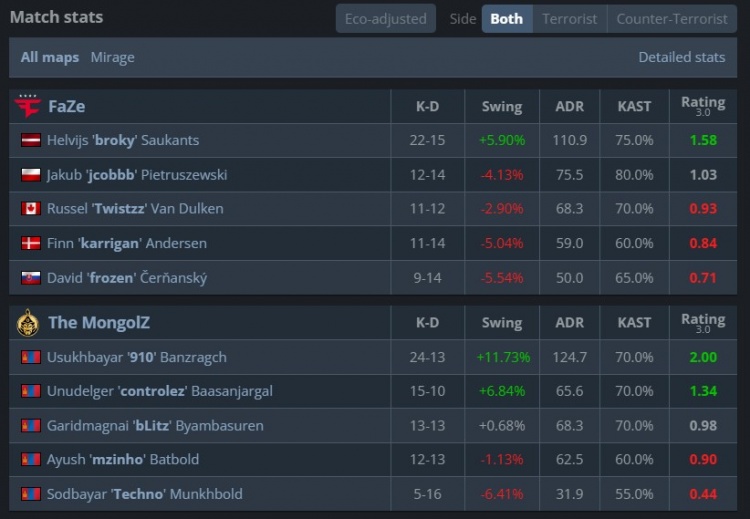This screenshot has width=750, height=519.
Task: Click The MongolZ team logo icon
Action: pos(28,322)
